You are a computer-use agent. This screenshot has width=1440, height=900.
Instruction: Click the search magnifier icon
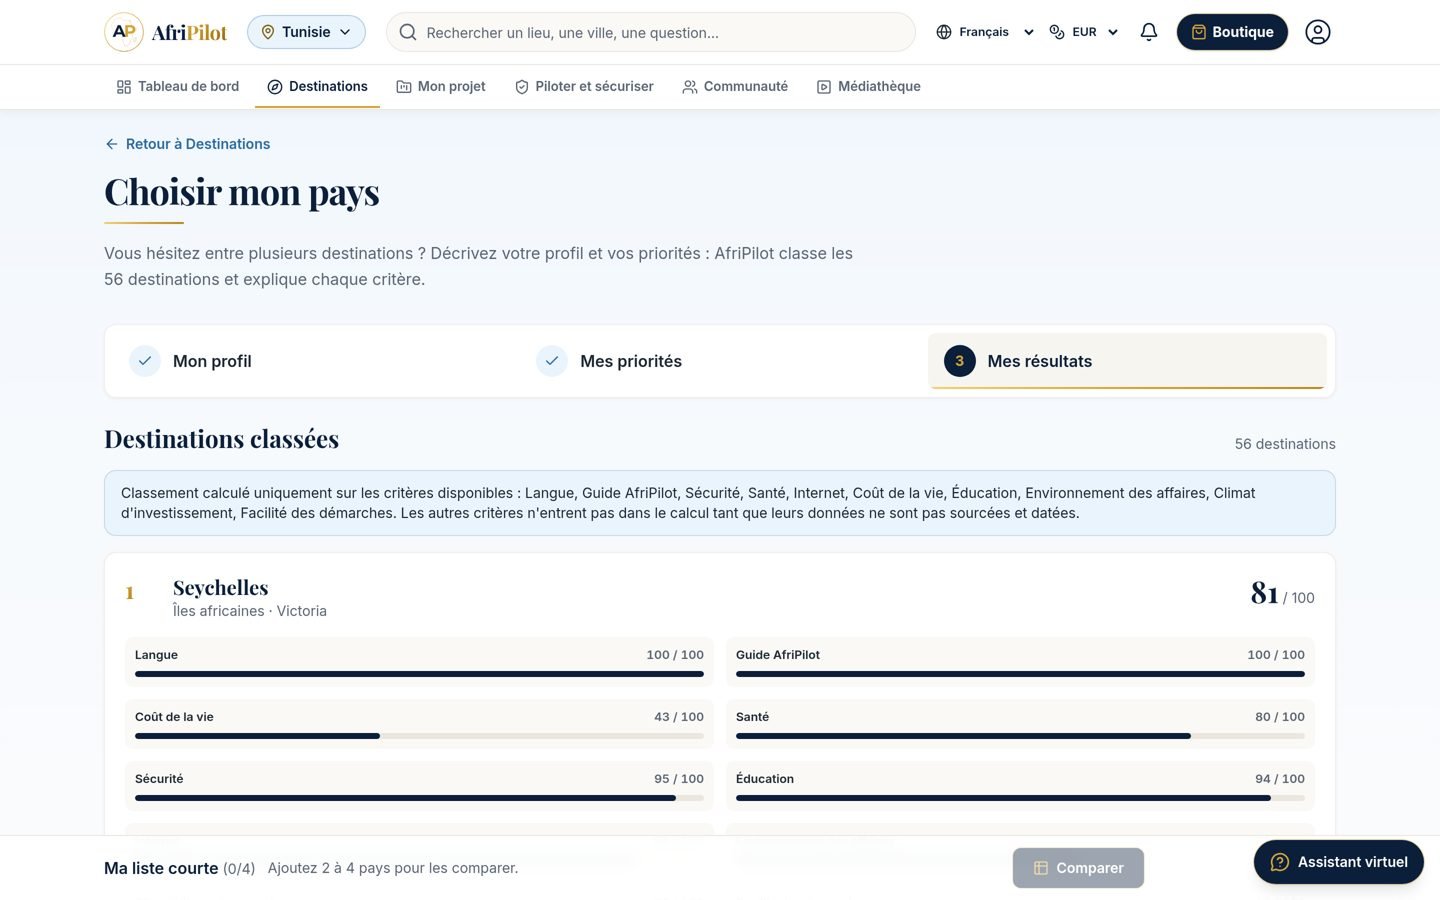[x=408, y=32]
